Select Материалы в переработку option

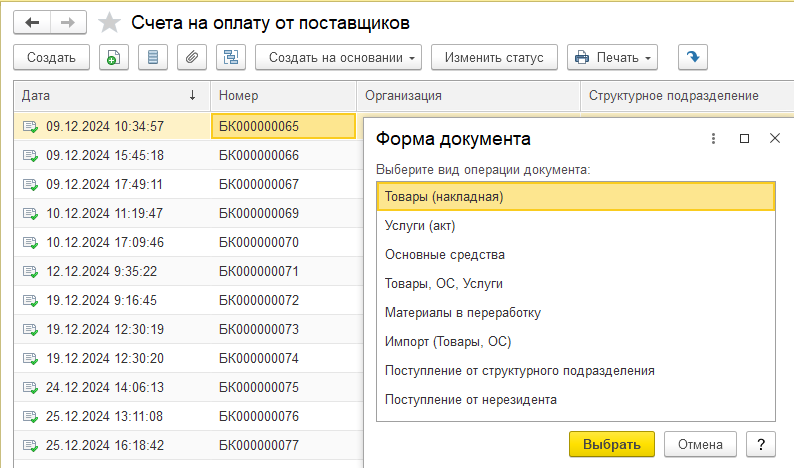point(463,313)
